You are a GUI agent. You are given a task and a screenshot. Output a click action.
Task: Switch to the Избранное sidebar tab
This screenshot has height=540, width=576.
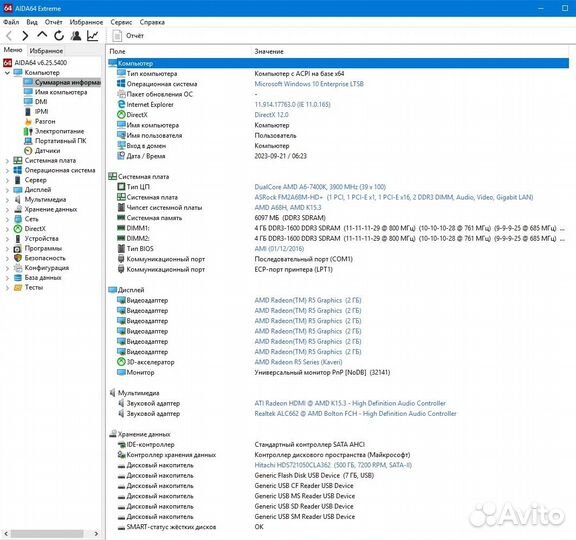click(46, 51)
